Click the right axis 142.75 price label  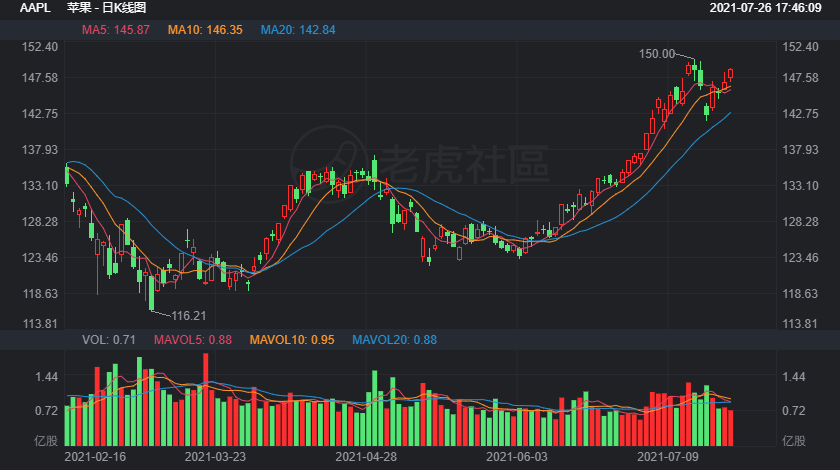coord(800,114)
